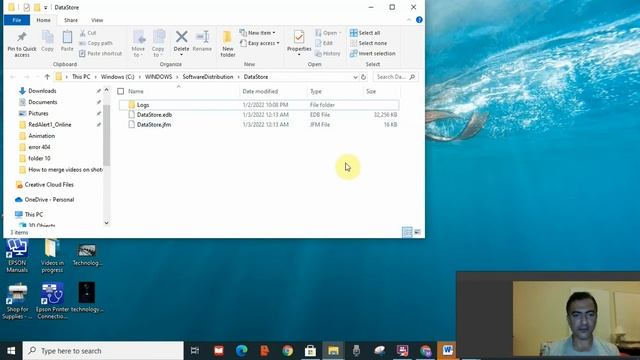This screenshot has width=640, height=360.
Task: Select the Logs folder
Action: pos(259,105)
